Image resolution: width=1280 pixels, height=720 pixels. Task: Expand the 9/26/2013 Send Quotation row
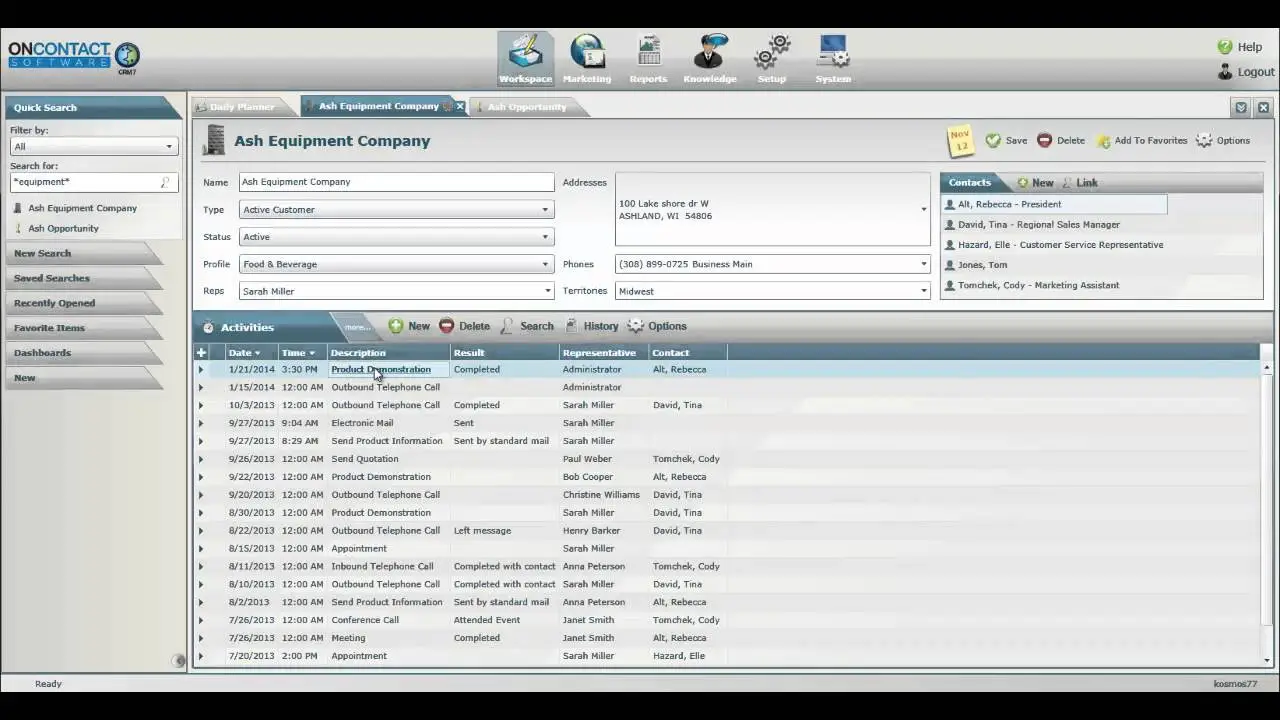point(200,459)
